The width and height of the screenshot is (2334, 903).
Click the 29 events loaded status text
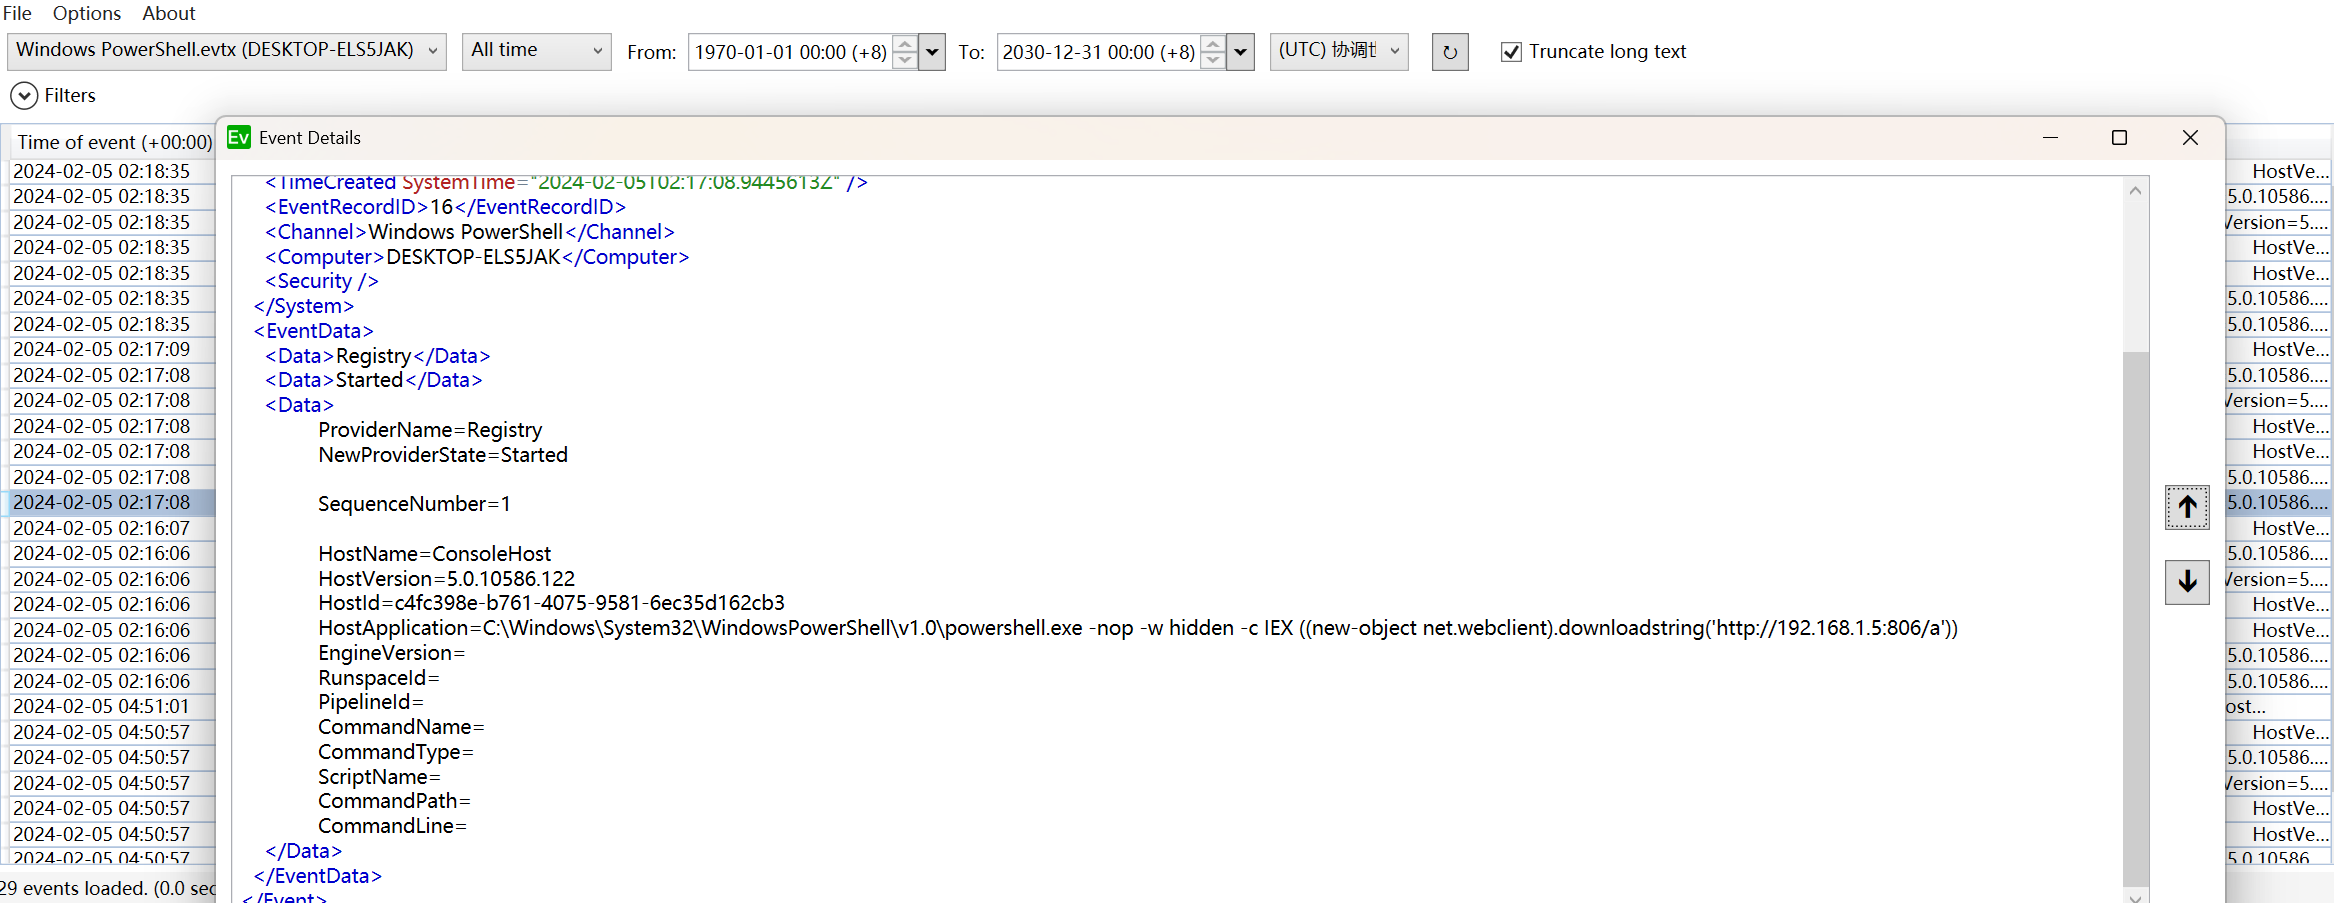(107, 888)
